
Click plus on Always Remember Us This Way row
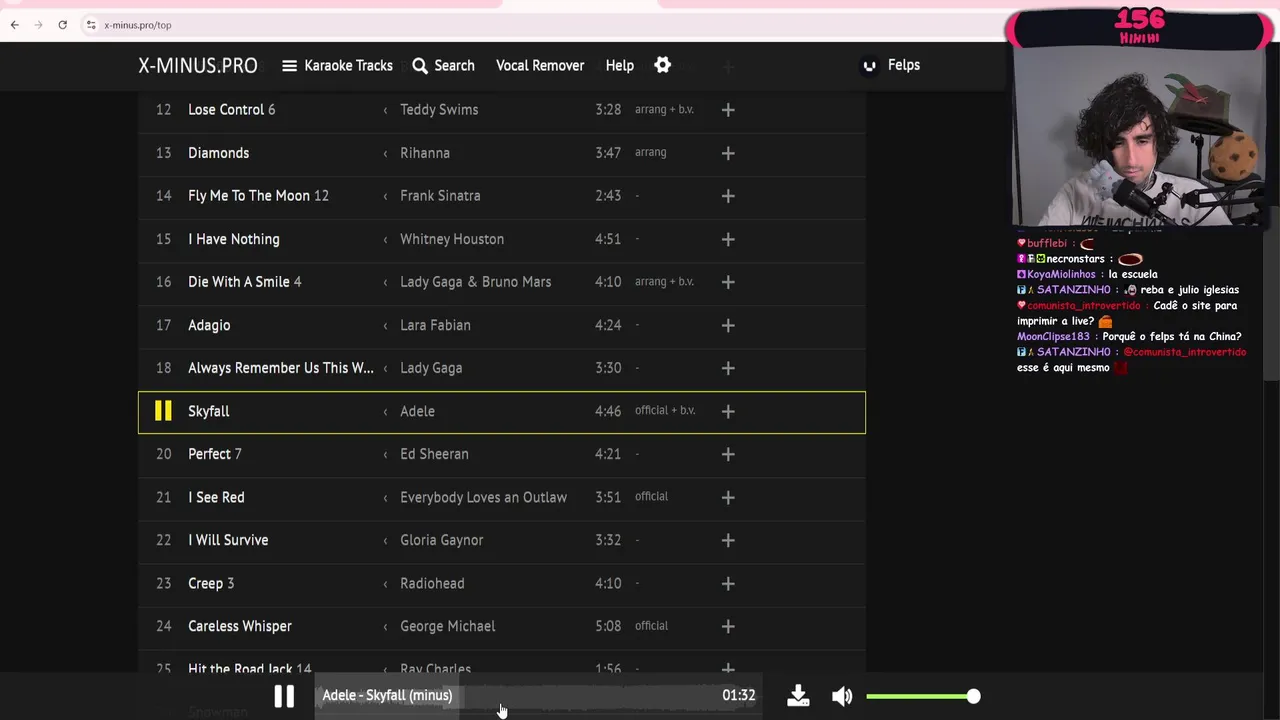tap(728, 368)
